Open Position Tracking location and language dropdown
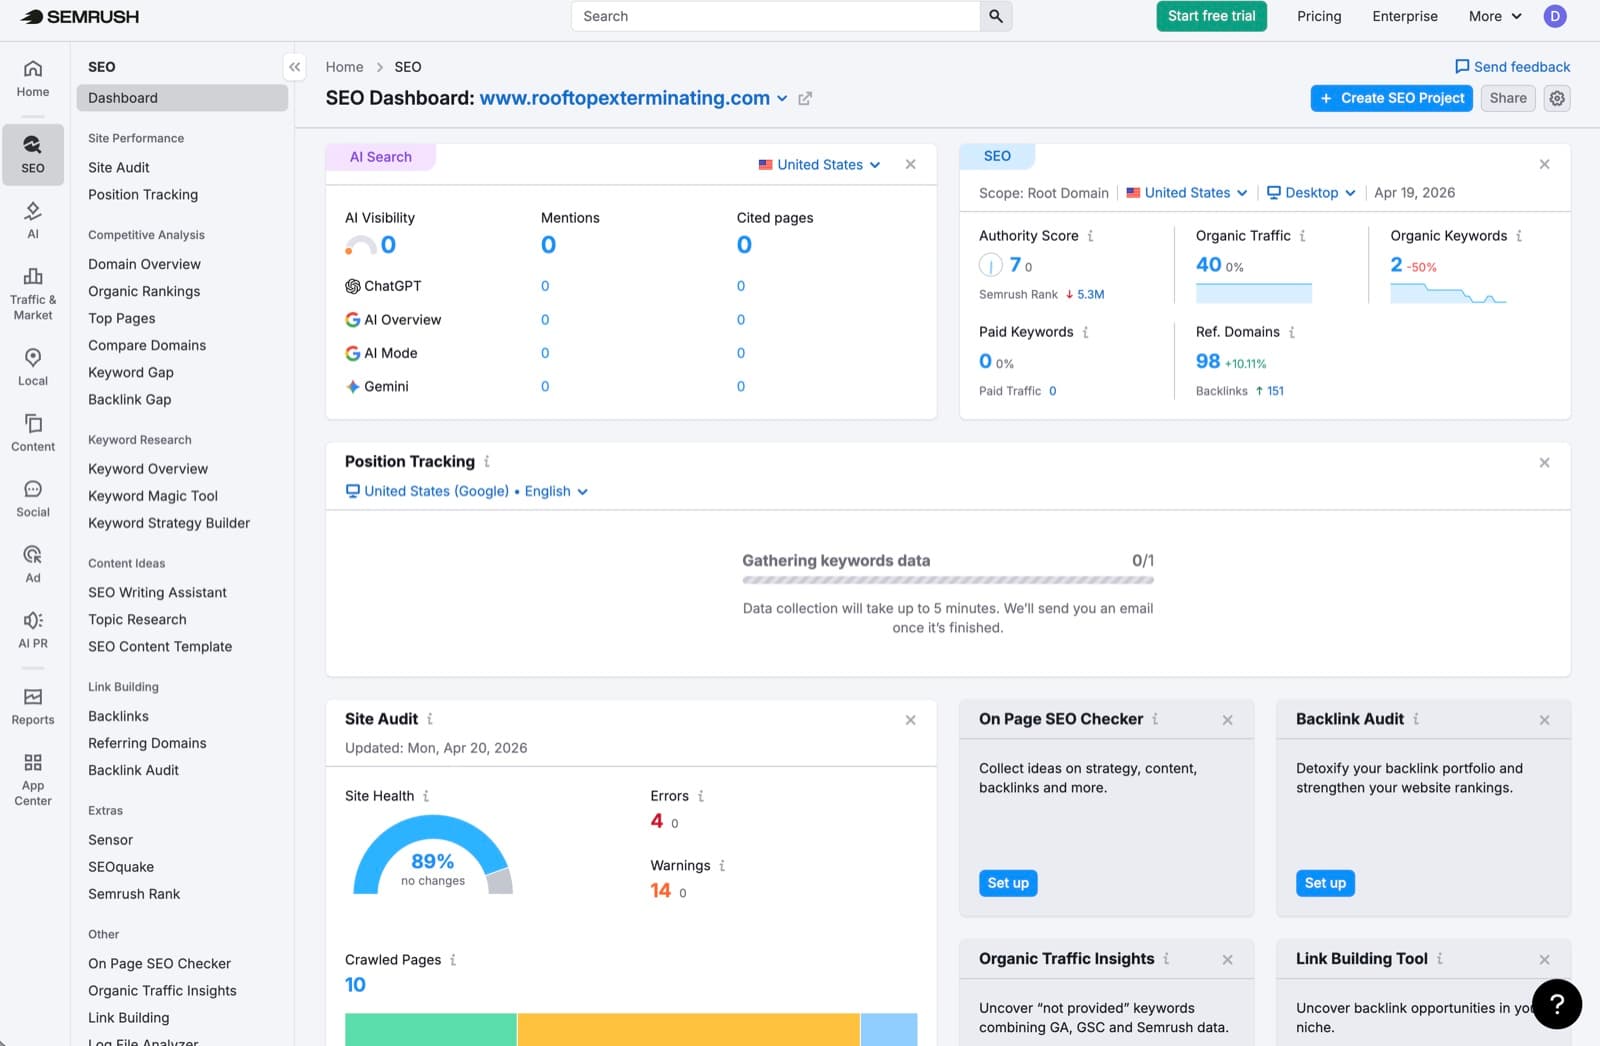This screenshot has height=1046, width=1600. (x=467, y=491)
